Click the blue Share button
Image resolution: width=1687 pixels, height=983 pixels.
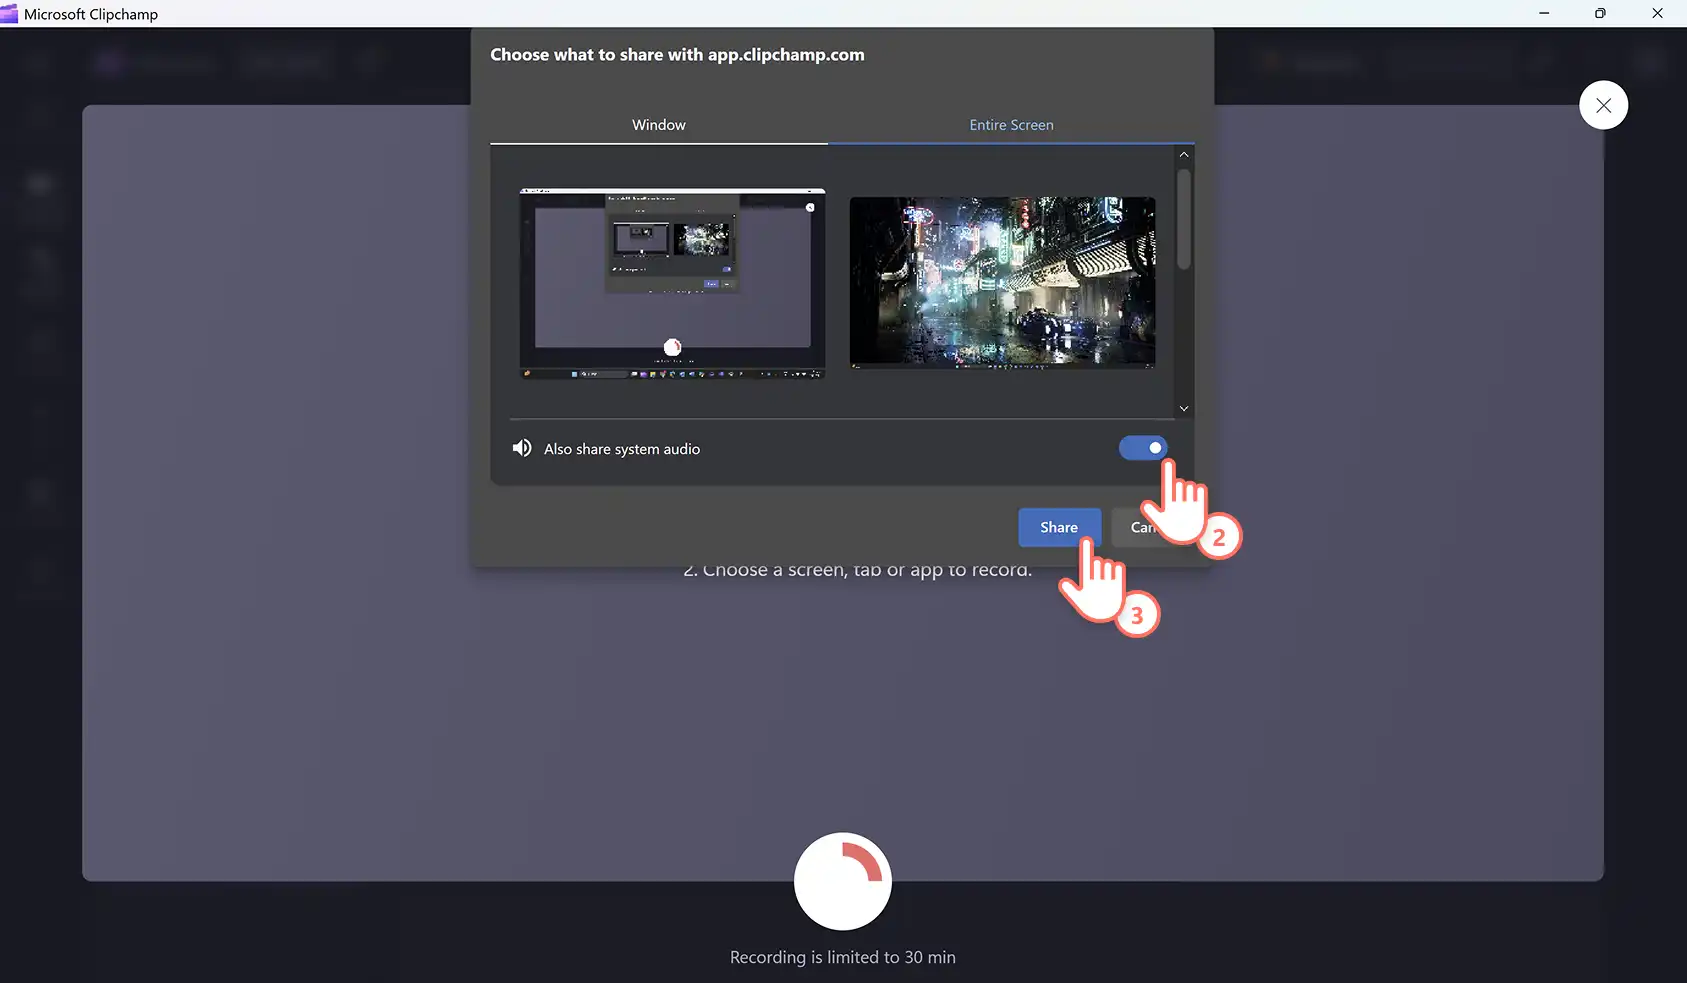click(x=1059, y=527)
